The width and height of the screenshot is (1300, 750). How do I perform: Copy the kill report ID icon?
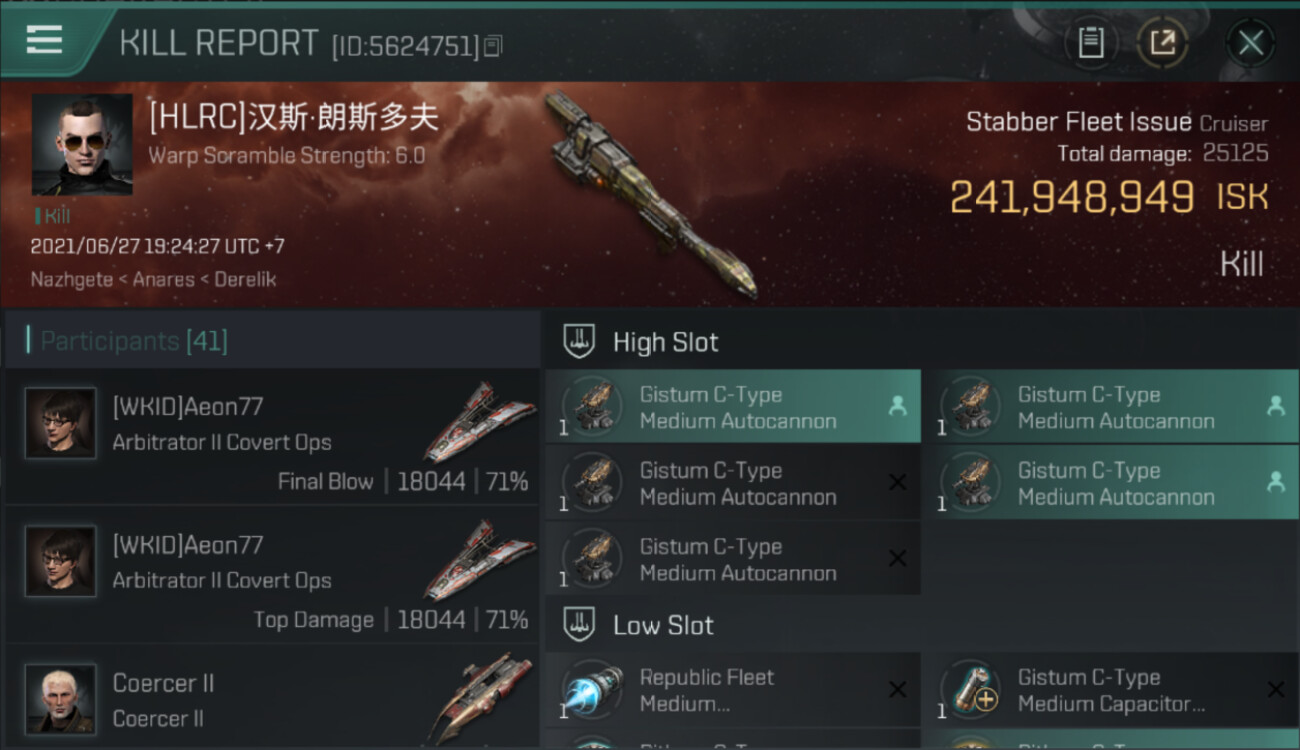(x=492, y=46)
